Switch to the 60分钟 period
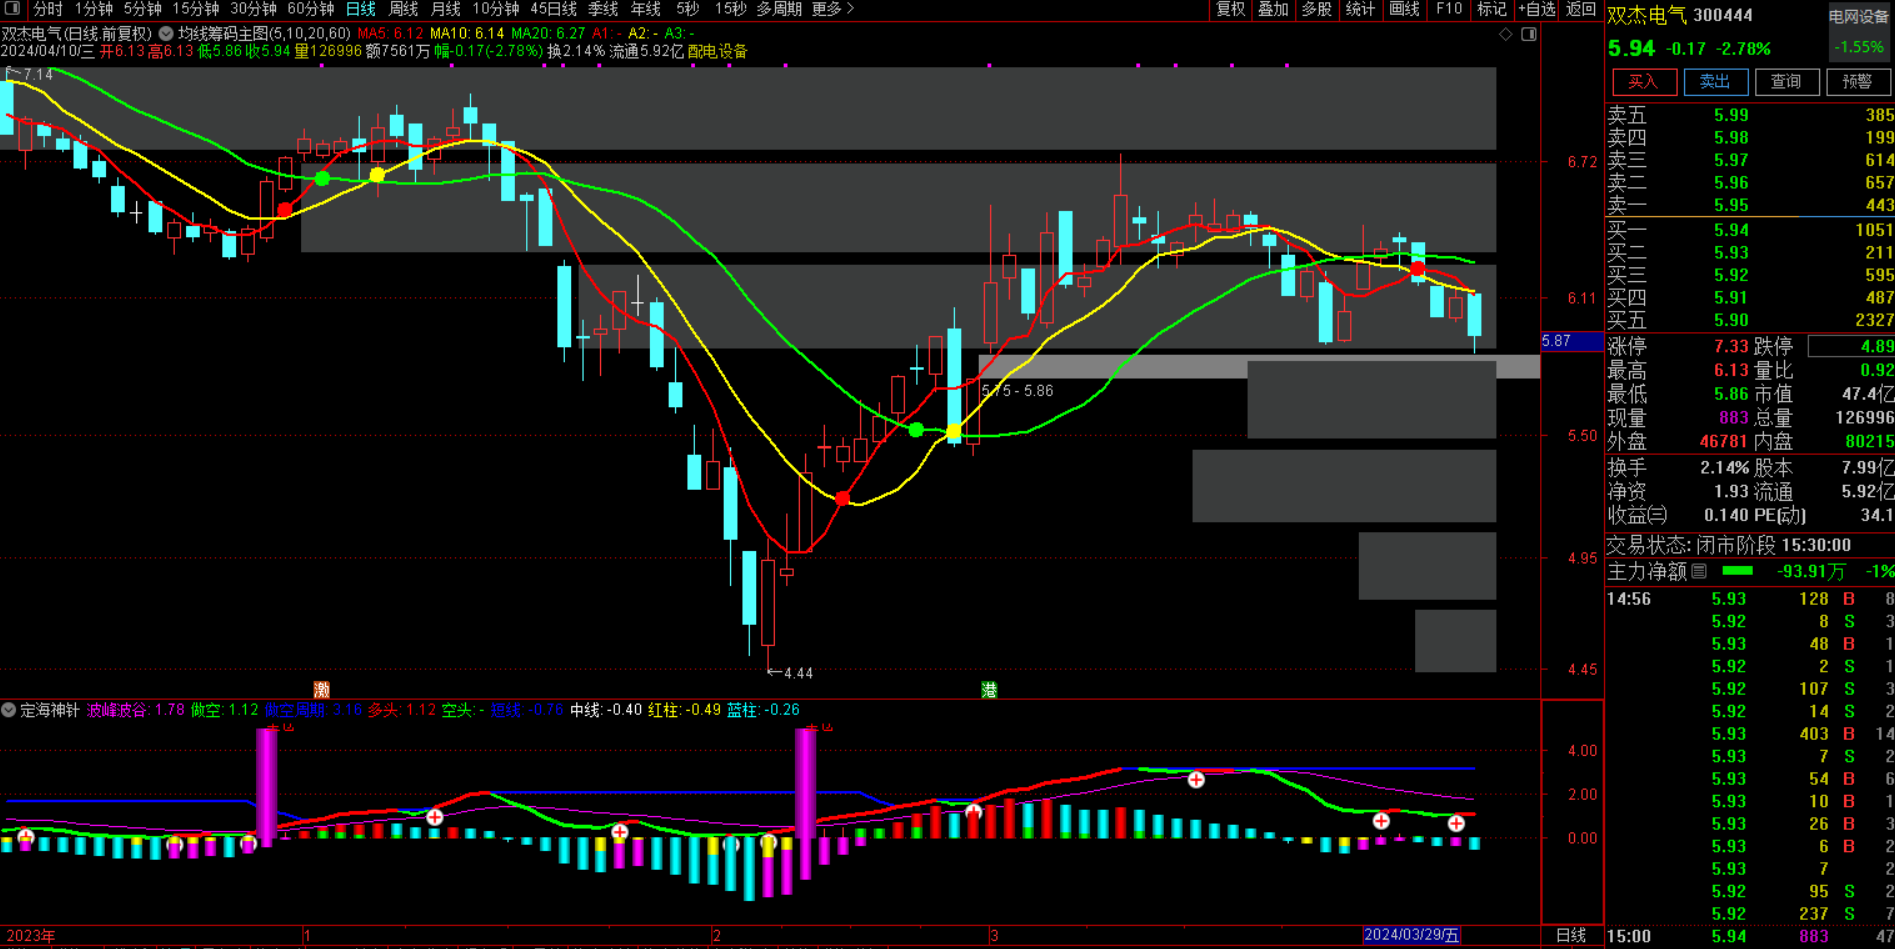Image resolution: width=1895 pixels, height=949 pixels. pos(311,9)
